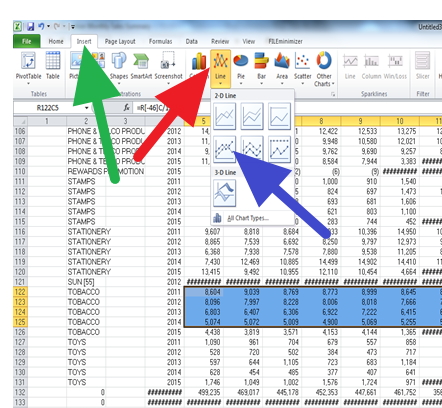Open the Bar chart menu
Image resolution: width=442 pixels, height=408 pixels.
(x=261, y=68)
